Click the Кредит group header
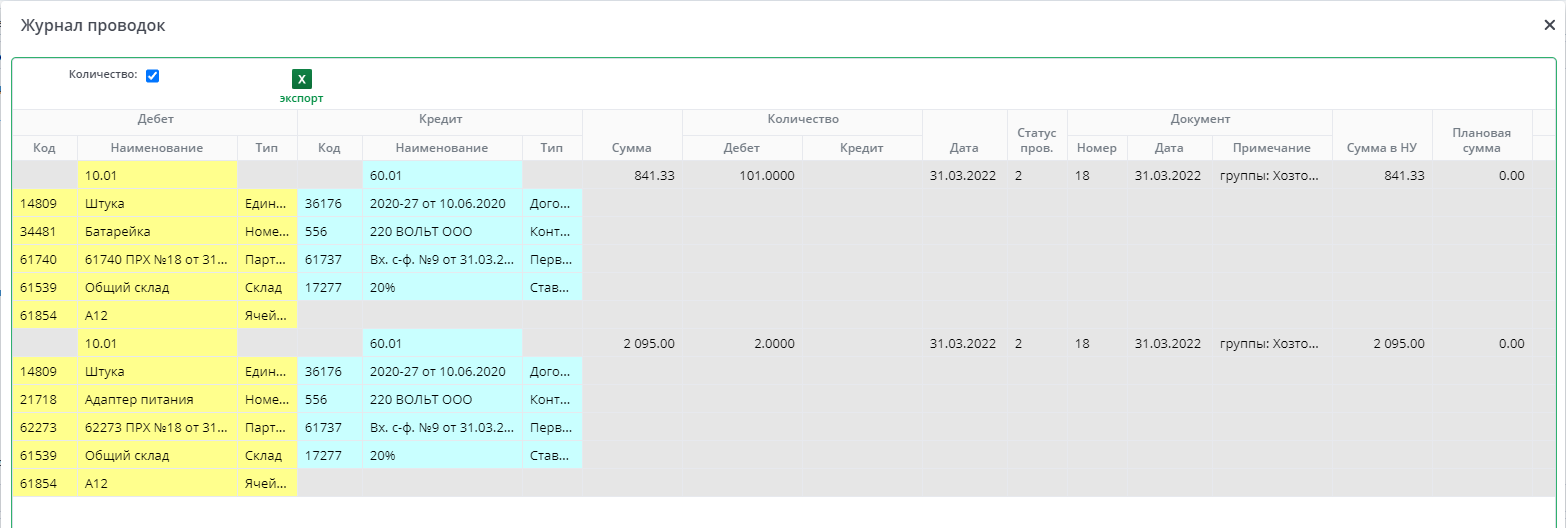The height and width of the screenshot is (528, 1566). pos(440,119)
